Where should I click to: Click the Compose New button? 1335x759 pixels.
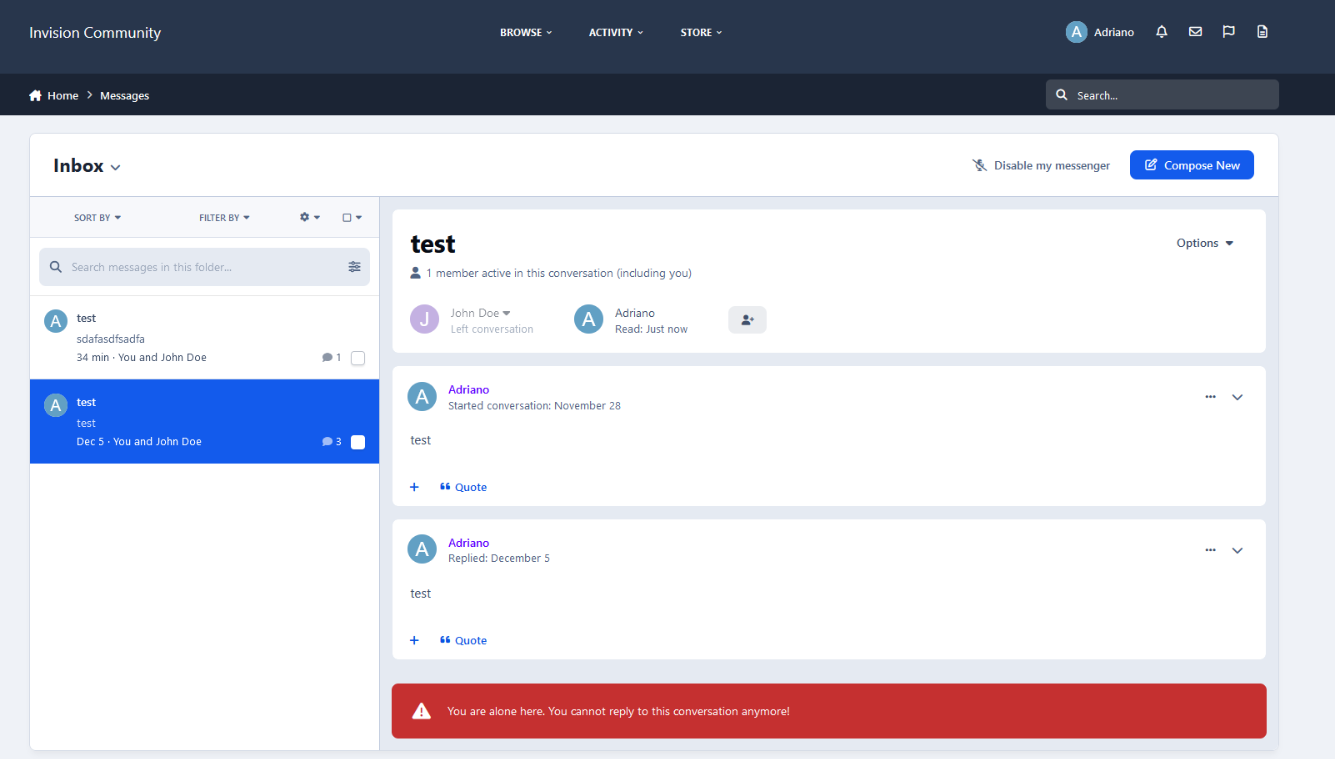coord(1191,166)
